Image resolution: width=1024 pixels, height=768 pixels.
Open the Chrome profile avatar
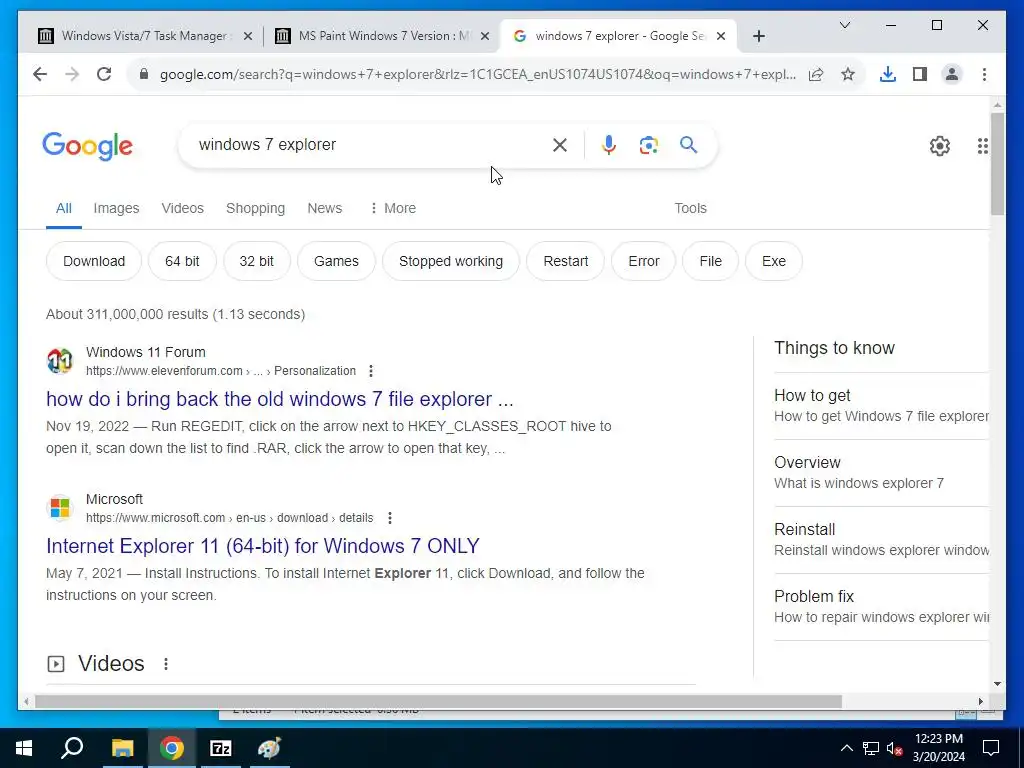pos(952,74)
